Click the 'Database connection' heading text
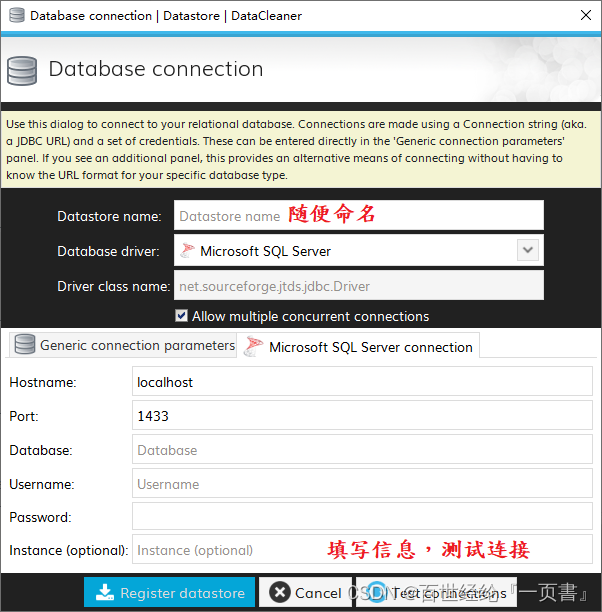The image size is (602, 612). coord(156,69)
